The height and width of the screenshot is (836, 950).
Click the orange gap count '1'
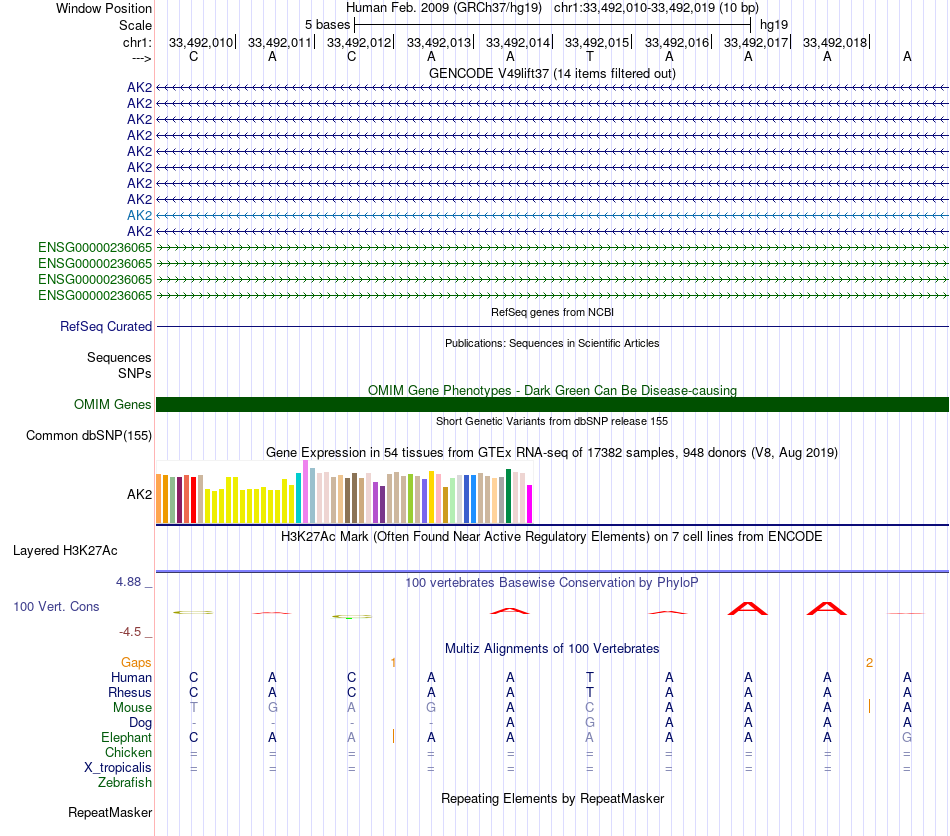coord(393,663)
